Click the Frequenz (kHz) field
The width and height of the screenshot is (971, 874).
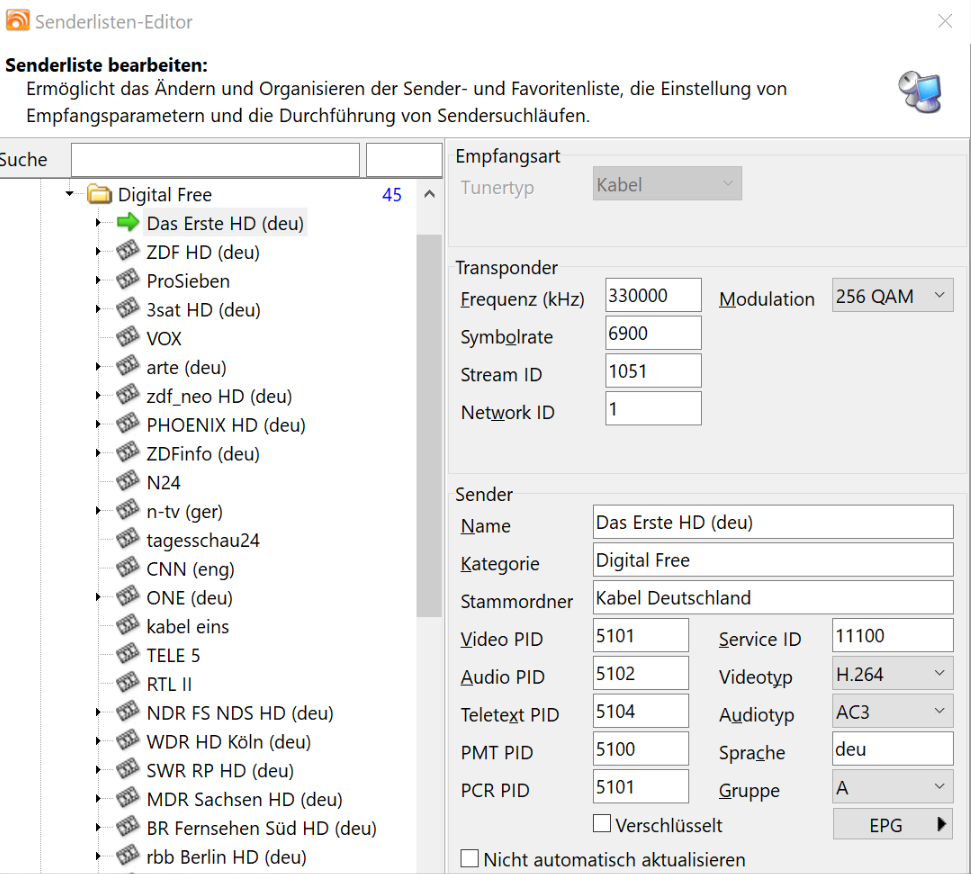point(653,295)
